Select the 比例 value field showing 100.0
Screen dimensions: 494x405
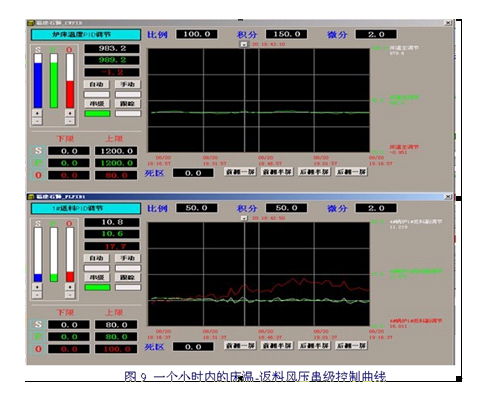coord(197,34)
